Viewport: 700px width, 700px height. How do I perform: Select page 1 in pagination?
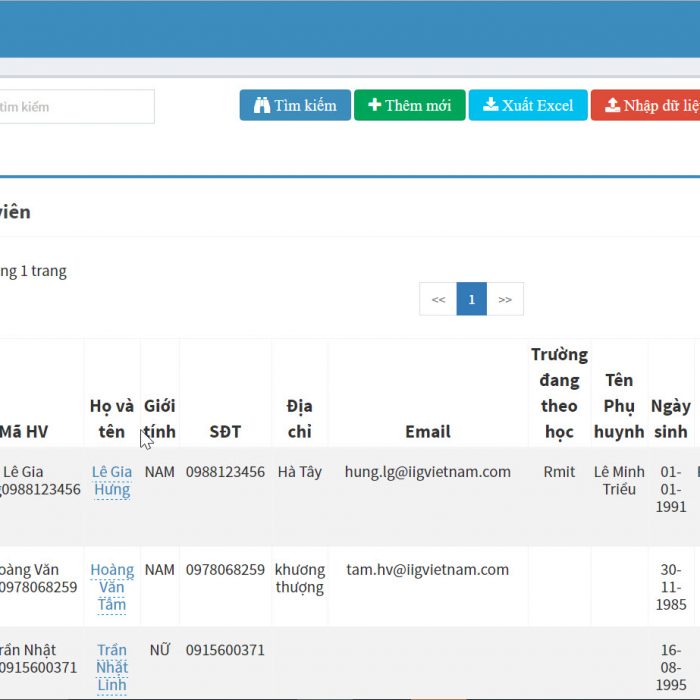click(471, 299)
